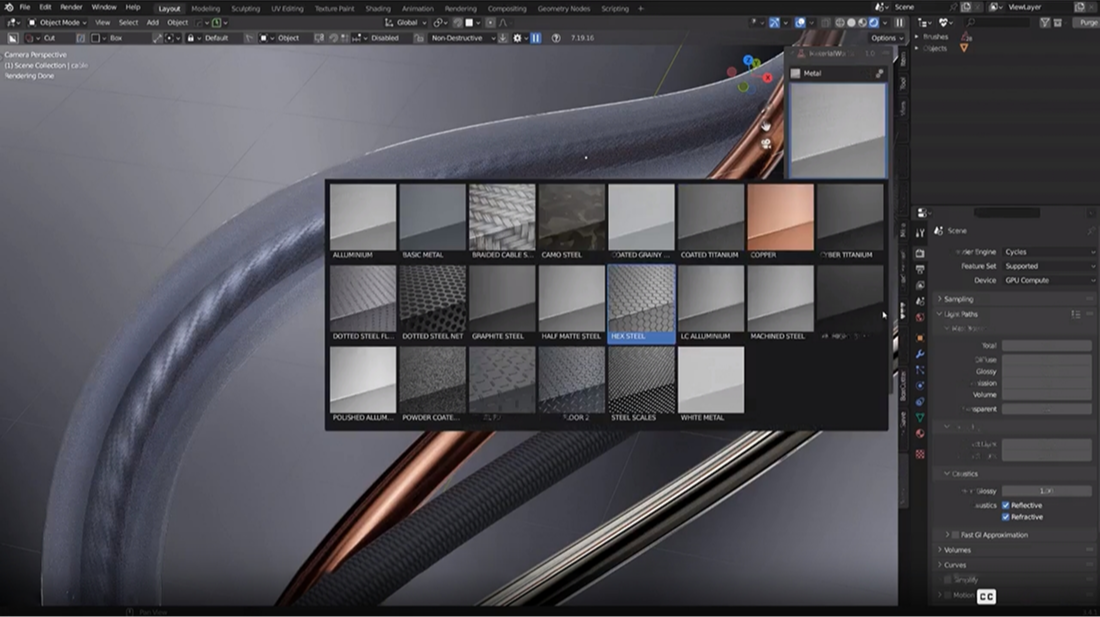Expand the Sampling panel
This screenshot has height=617, width=1100.
pos(958,299)
